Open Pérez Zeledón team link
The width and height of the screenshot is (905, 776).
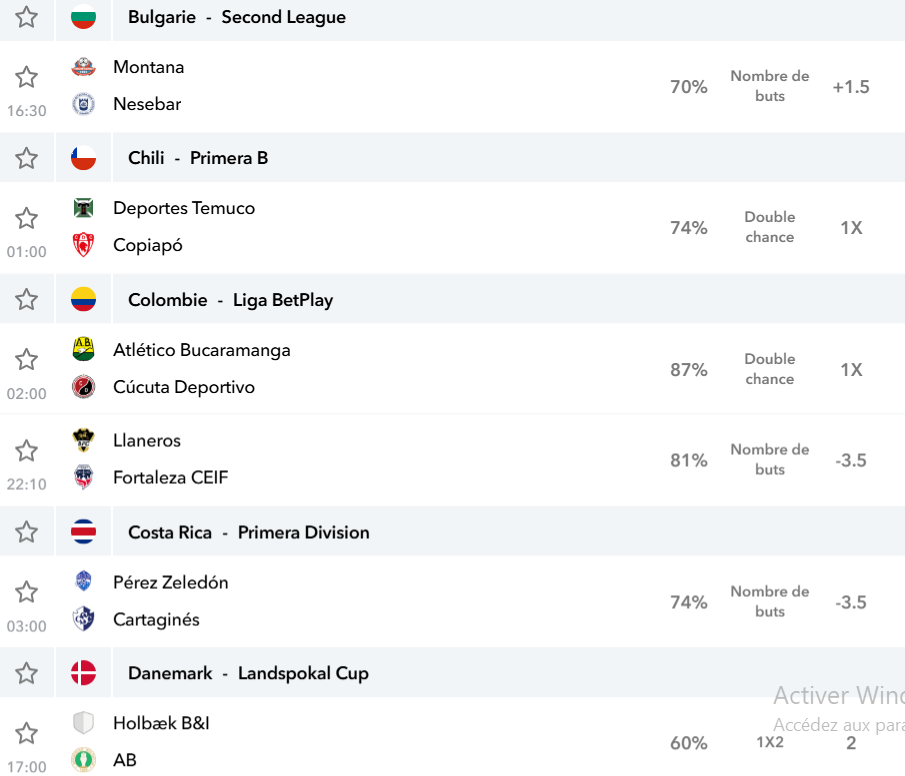tap(170, 582)
